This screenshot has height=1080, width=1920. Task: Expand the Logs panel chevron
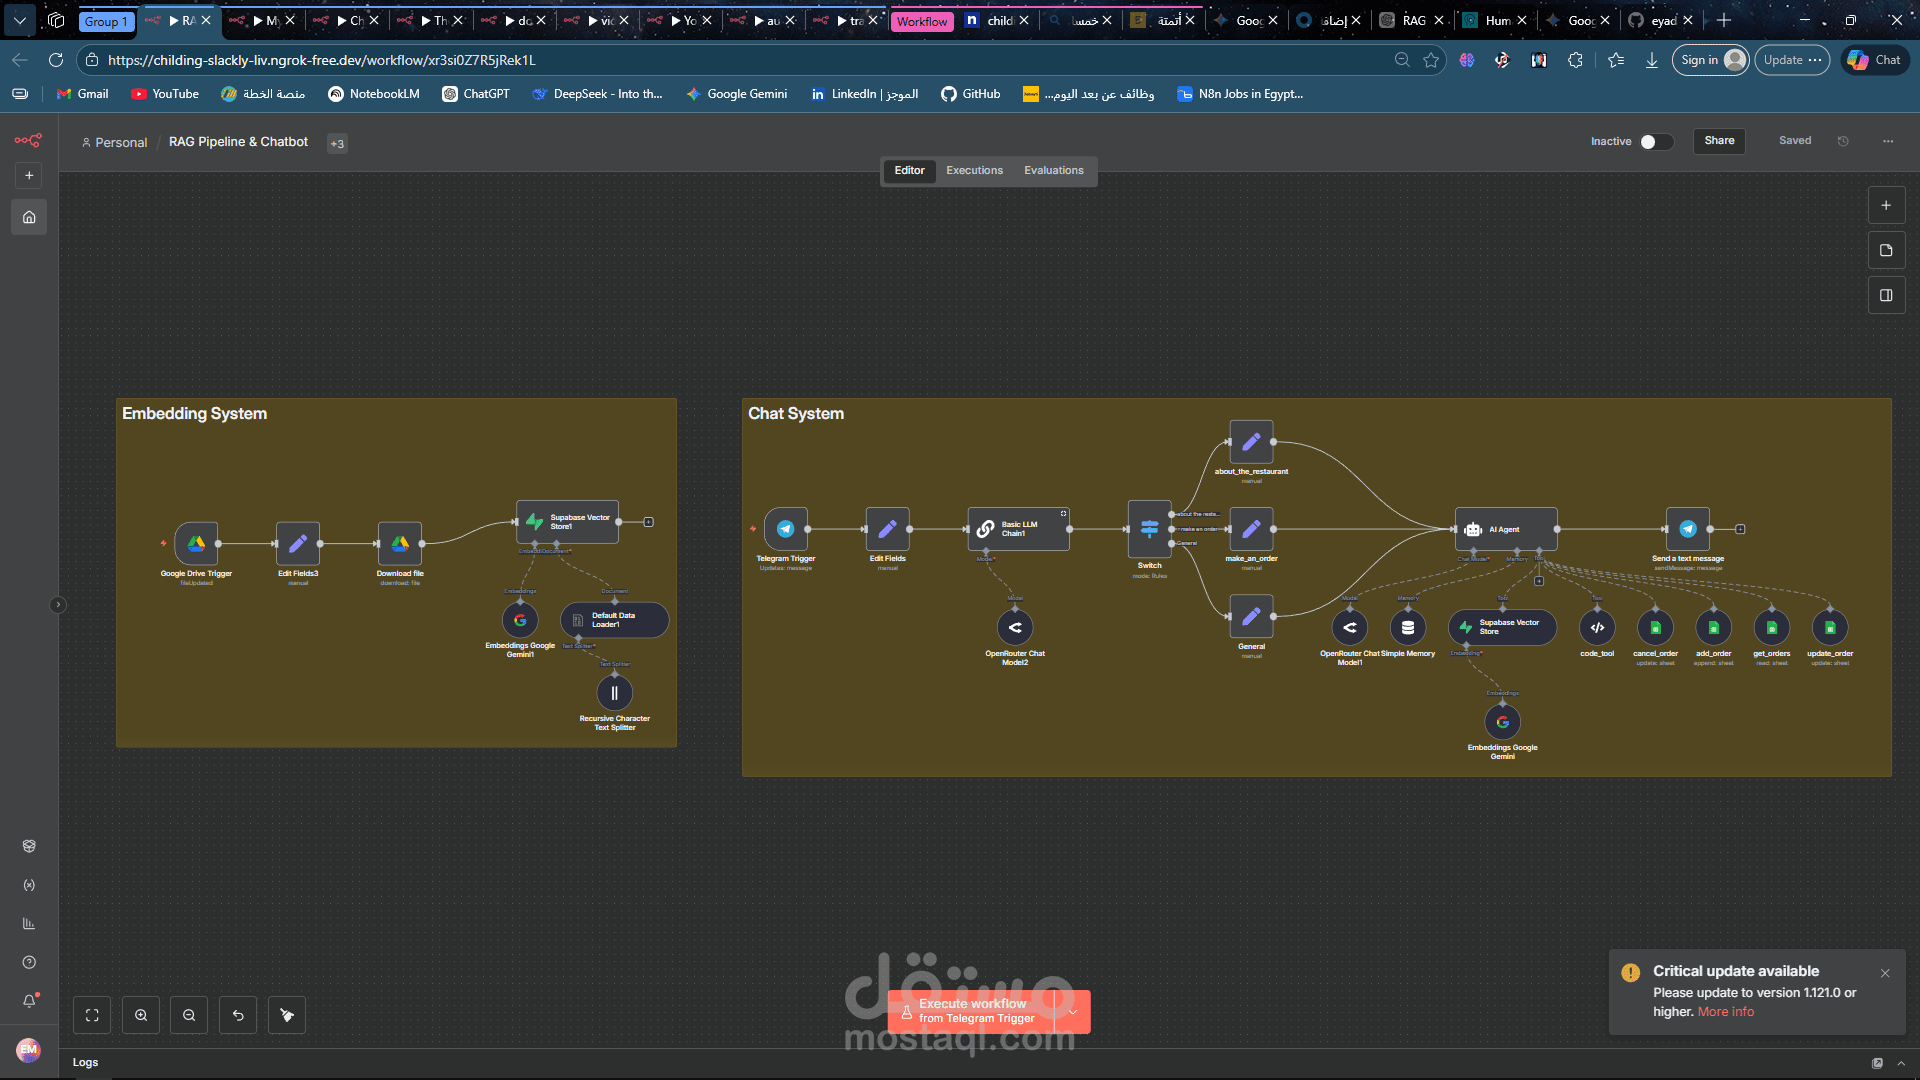[x=1901, y=1063]
